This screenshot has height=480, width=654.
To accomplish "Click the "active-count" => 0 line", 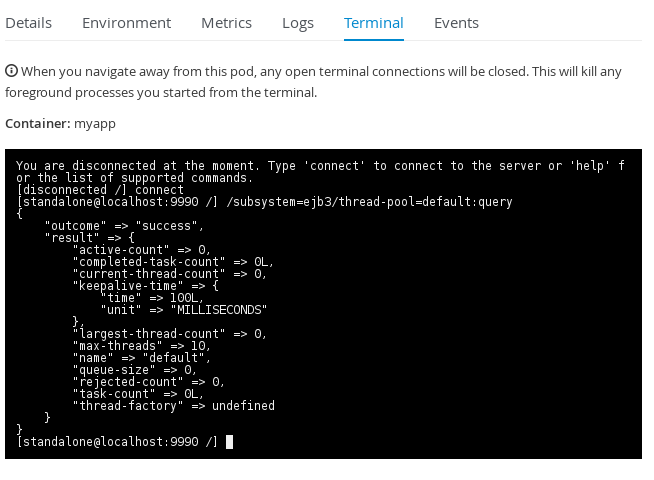I will (141, 250).
